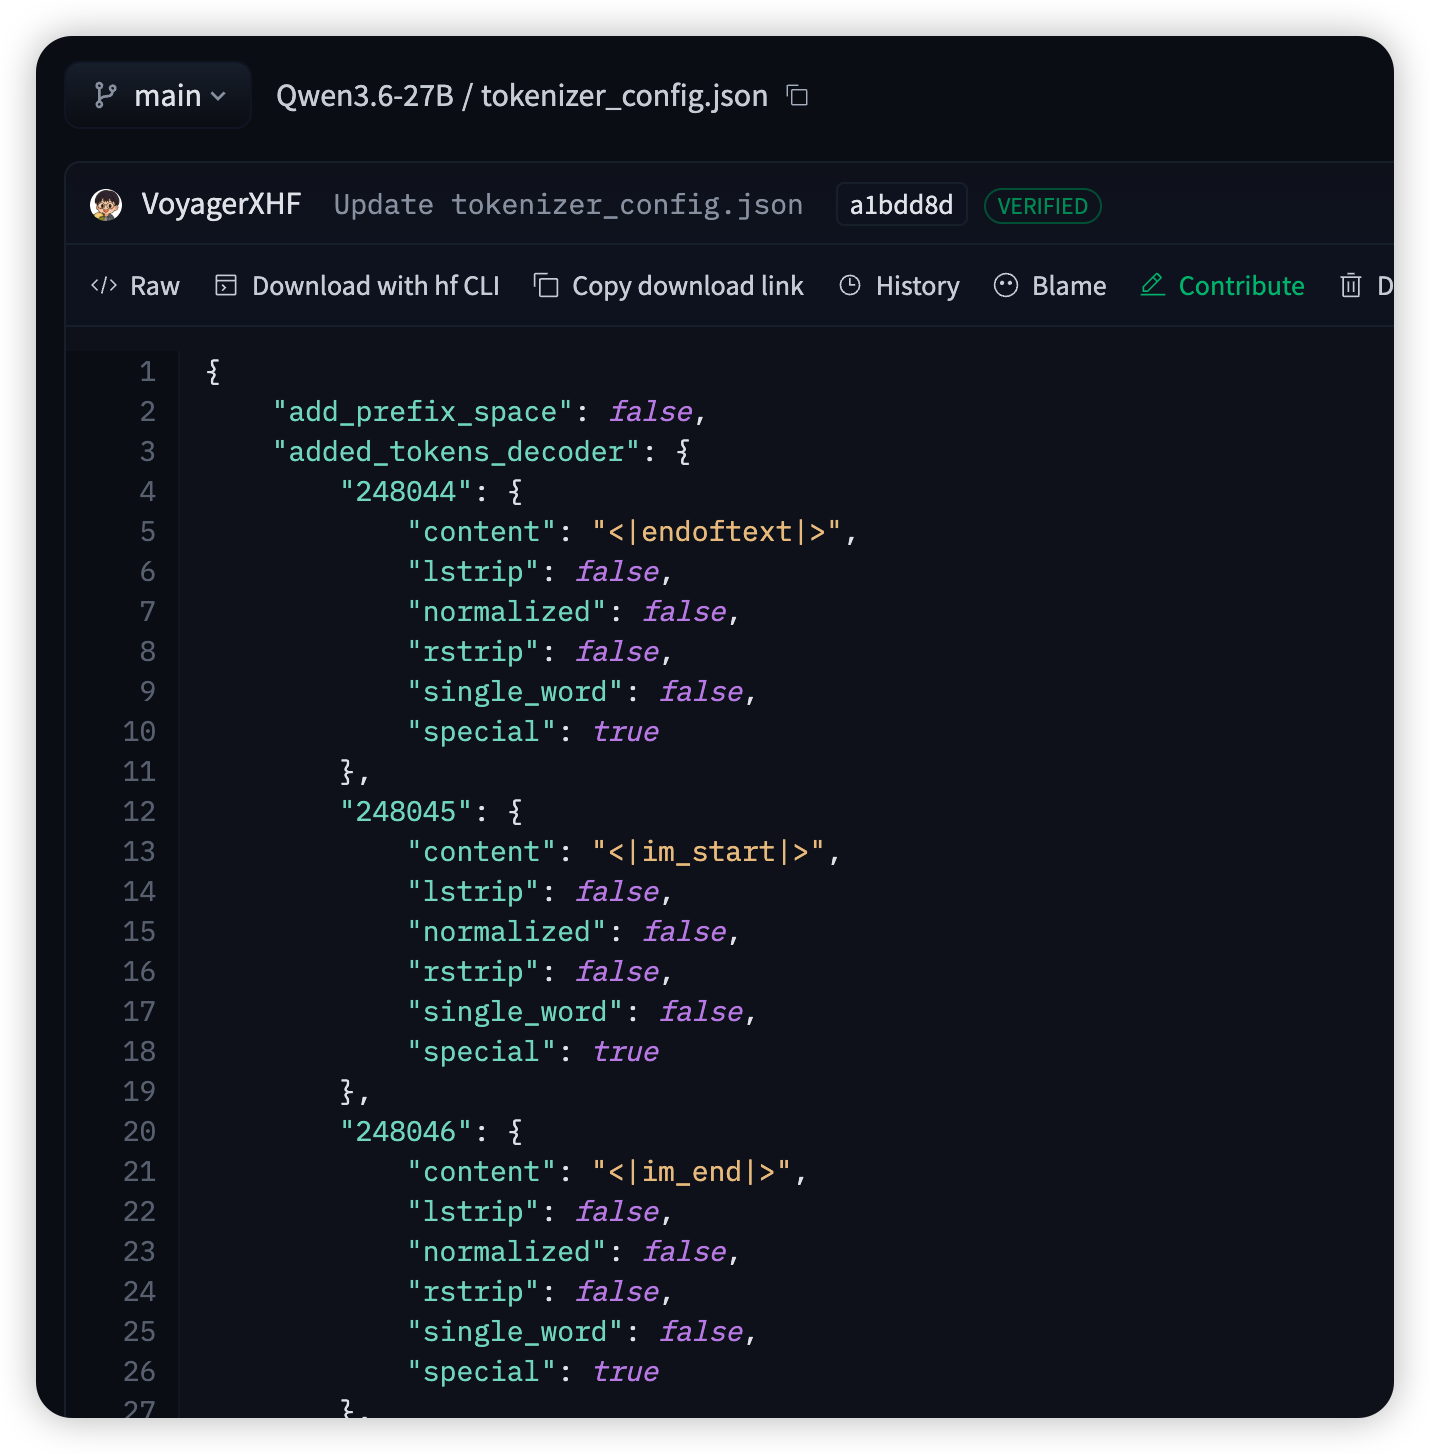Viewport: 1430px width, 1454px height.
Task: Click the "<|im_end|>" string value
Action: (691, 1172)
